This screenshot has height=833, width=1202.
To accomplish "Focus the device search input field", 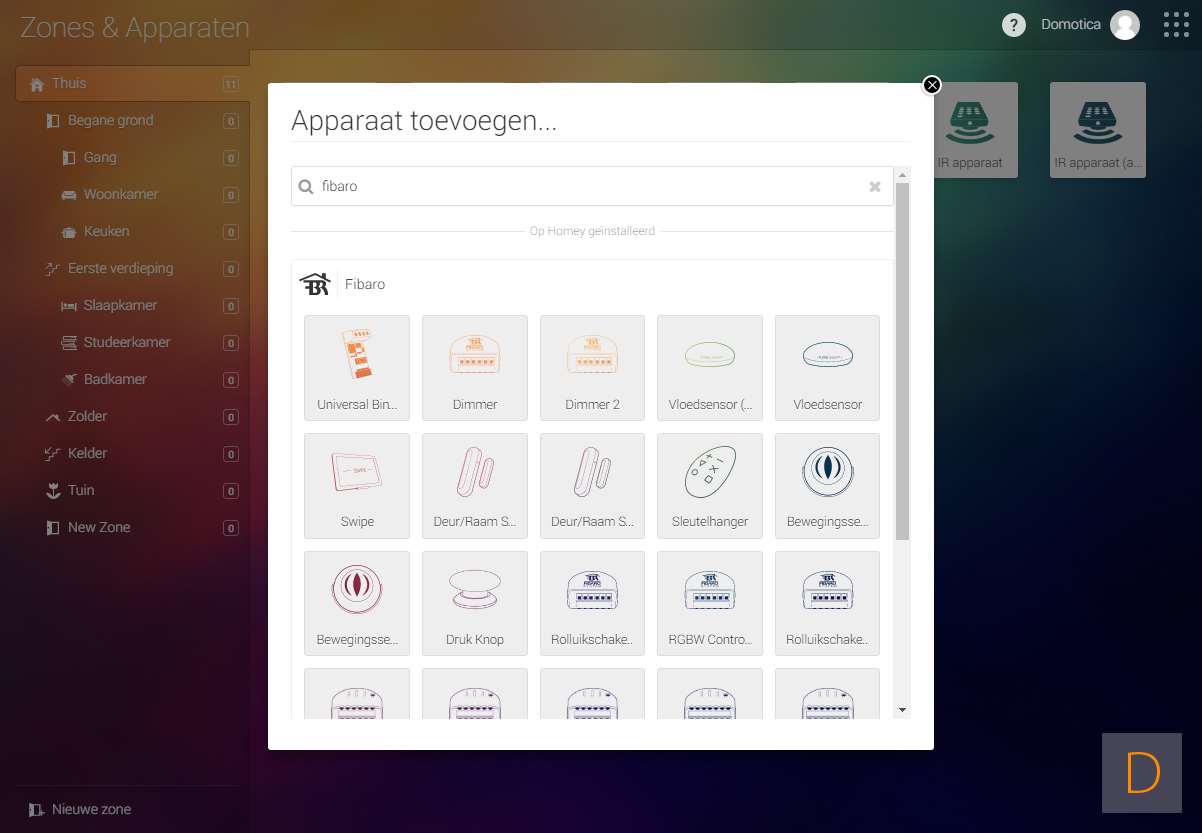I will pos(593,186).
